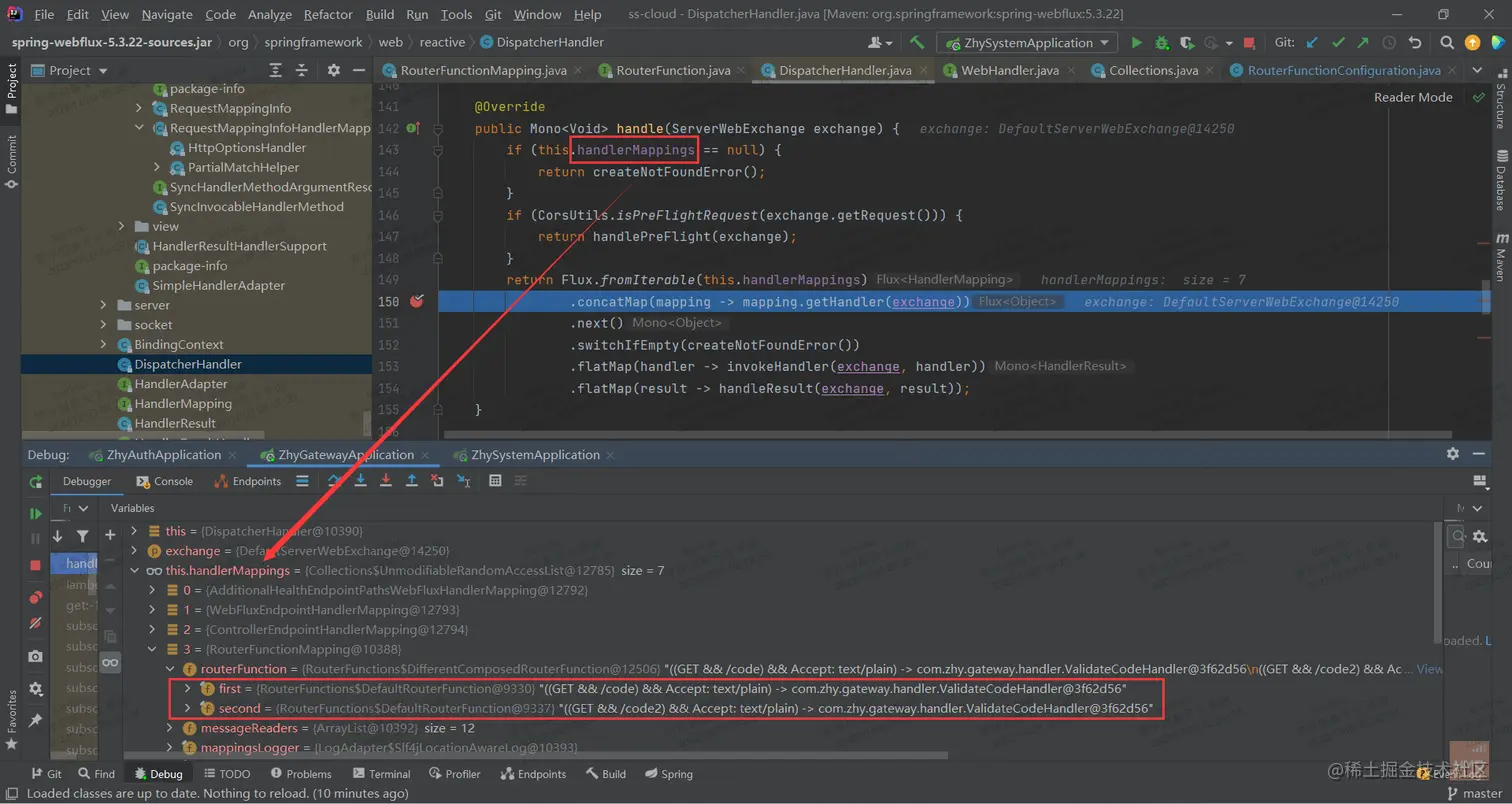Click Step Into in the debugger toolbar
The height and width of the screenshot is (804, 1512).
pyautogui.click(x=361, y=481)
